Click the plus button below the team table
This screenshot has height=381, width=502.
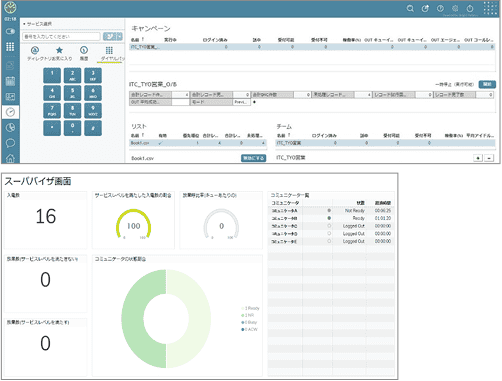point(478,158)
